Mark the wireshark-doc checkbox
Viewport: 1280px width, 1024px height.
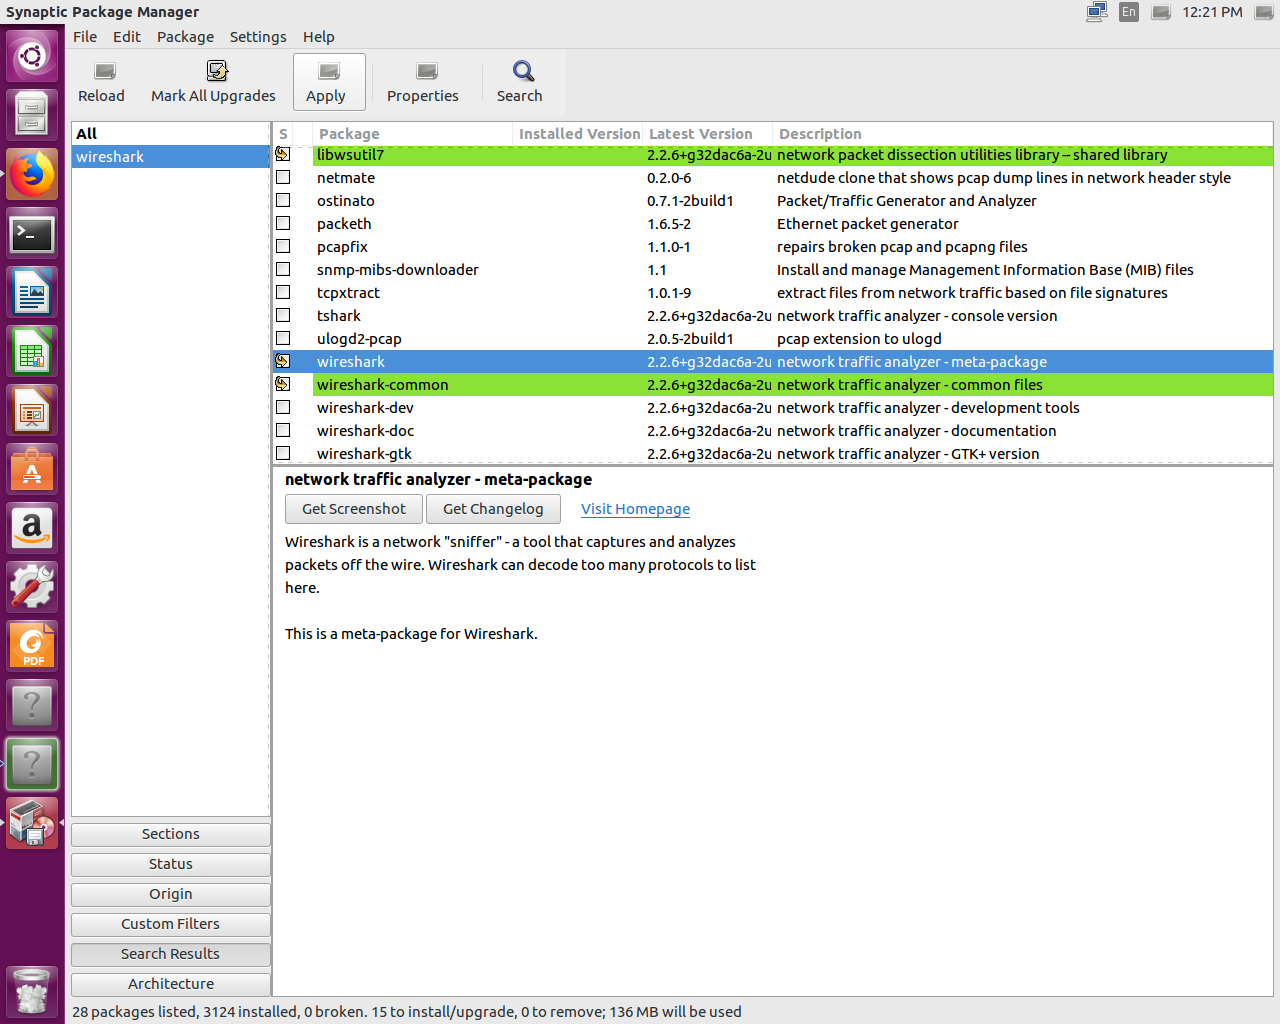283,431
